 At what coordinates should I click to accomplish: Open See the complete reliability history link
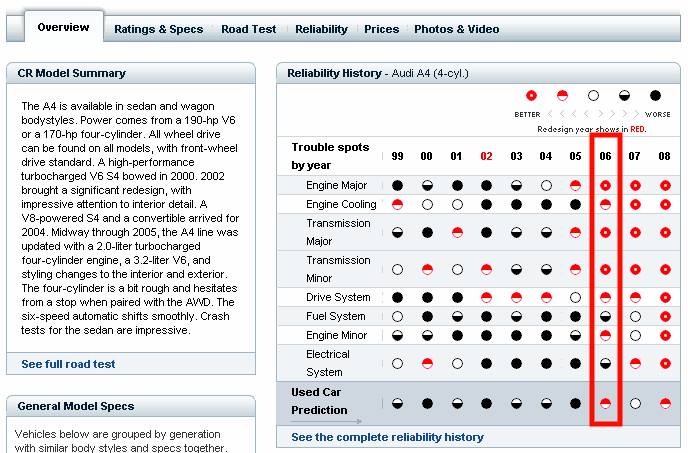387,437
